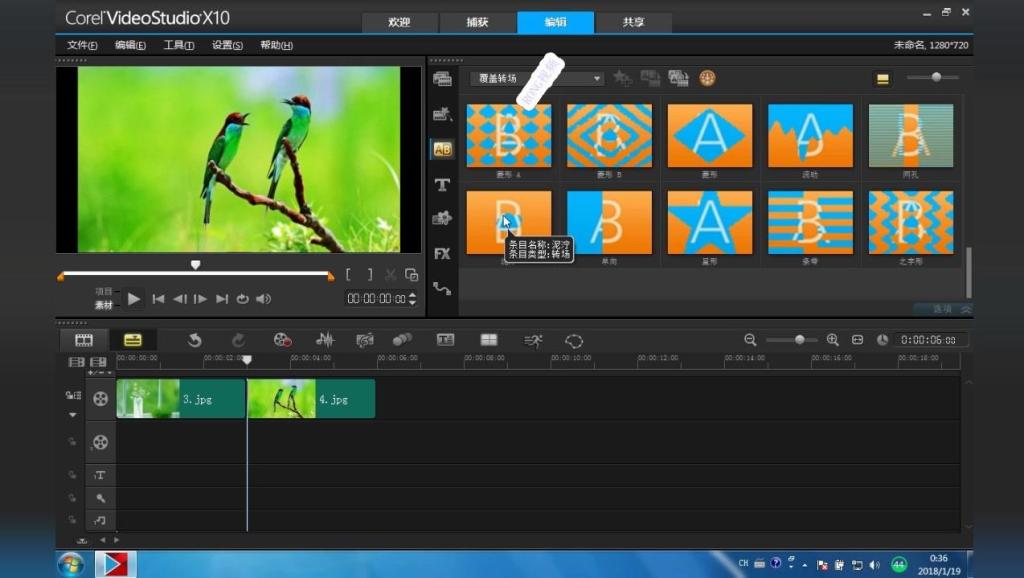
Task: Select the 4.jpg clip on timeline
Action: [311, 399]
